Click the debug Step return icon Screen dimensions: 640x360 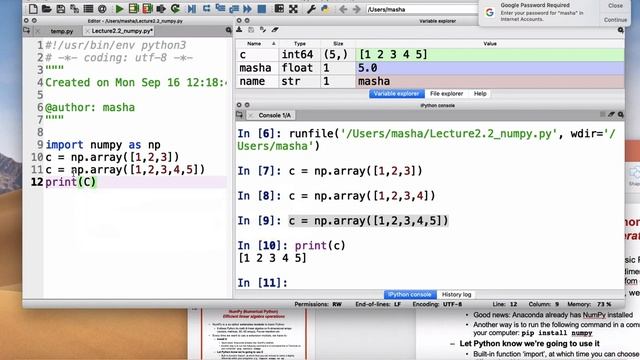pos(234,9)
